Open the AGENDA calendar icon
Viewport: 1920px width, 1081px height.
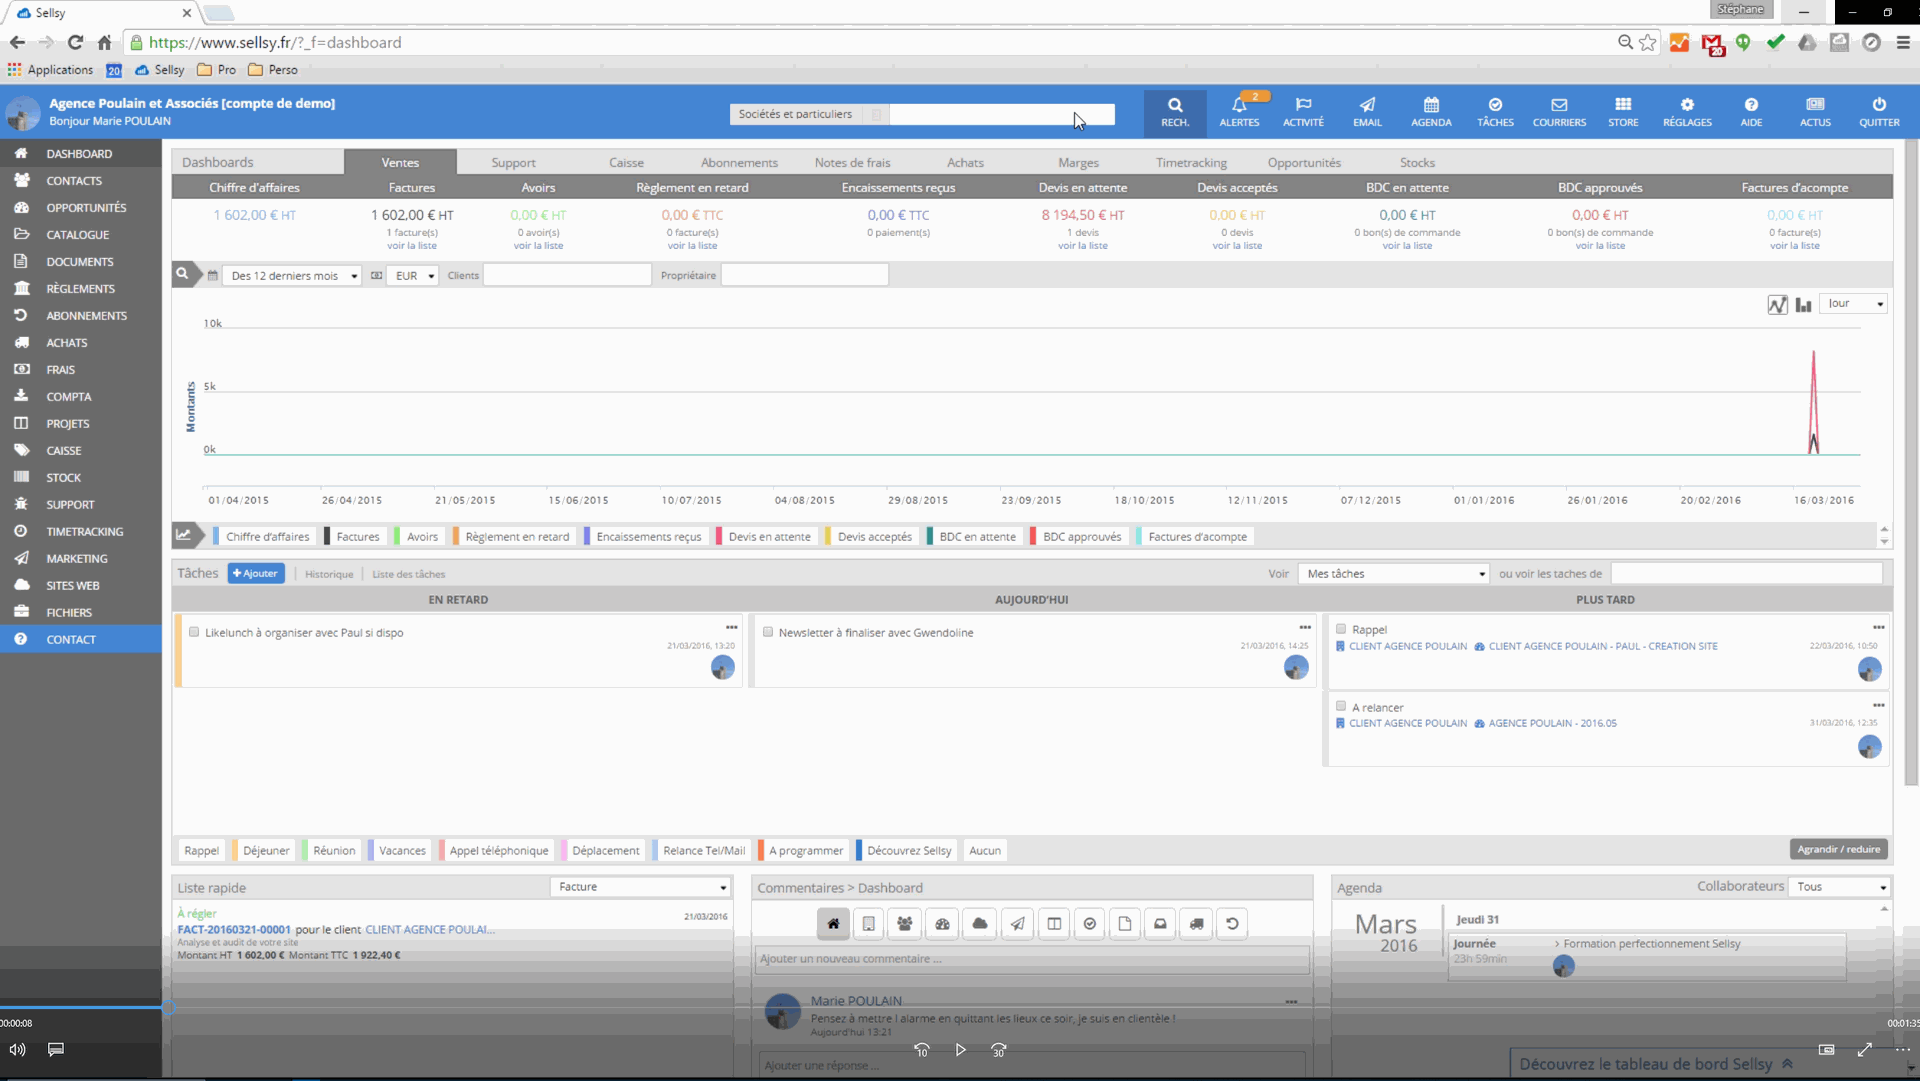[1431, 112]
